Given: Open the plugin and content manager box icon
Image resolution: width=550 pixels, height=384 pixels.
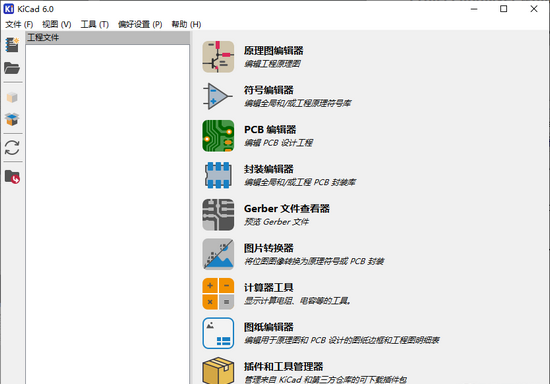Looking at the screenshot, I should coord(218,371).
